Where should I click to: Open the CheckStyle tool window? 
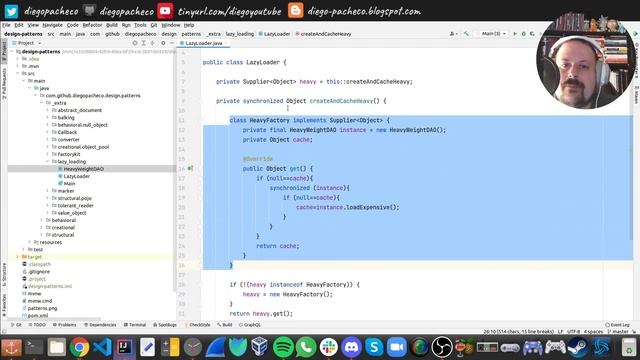pos(197,325)
